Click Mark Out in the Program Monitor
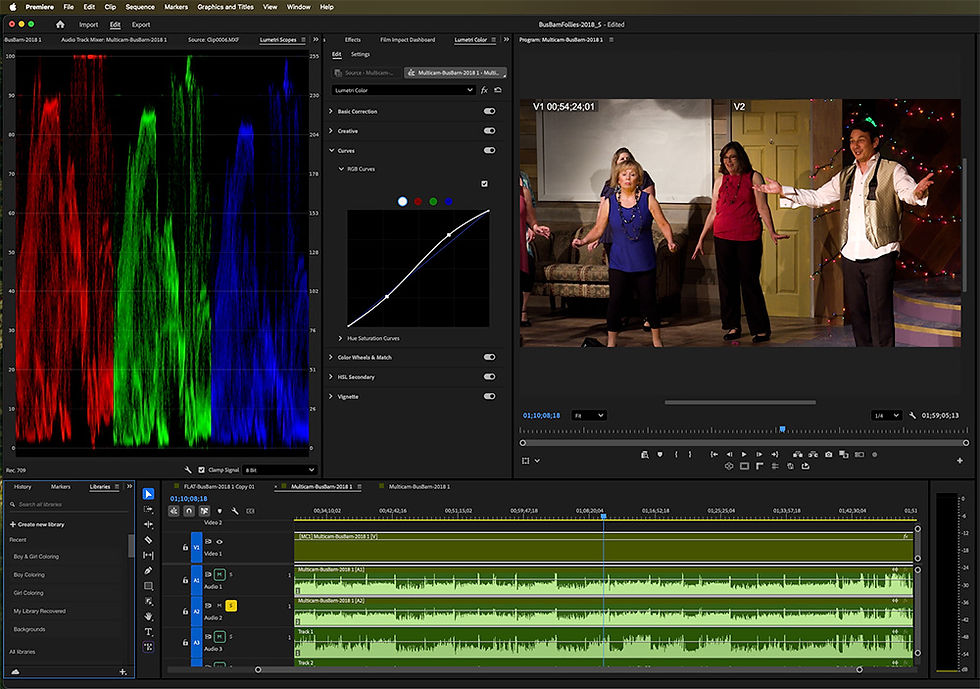The height and width of the screenshot is (689, 980). click(x=690, y=455)
